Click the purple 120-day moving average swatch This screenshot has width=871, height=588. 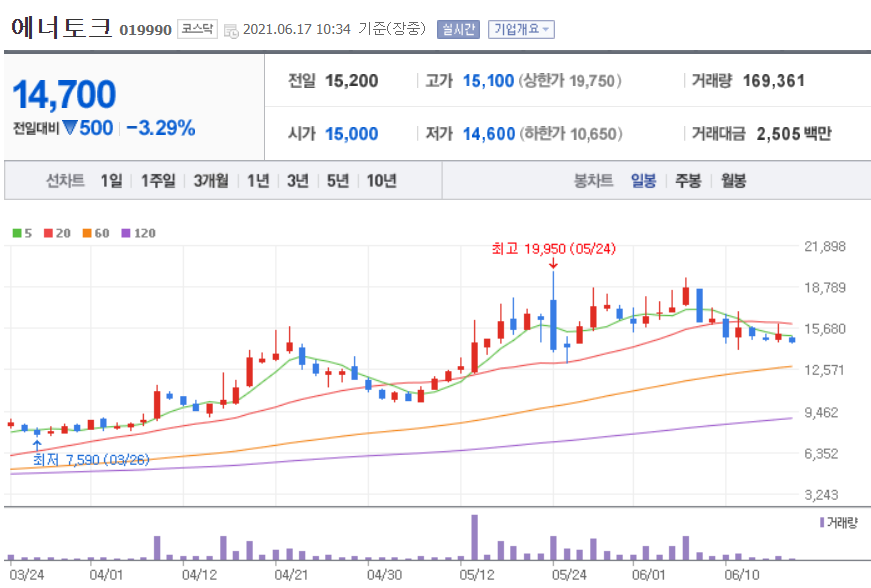(126, 233)
